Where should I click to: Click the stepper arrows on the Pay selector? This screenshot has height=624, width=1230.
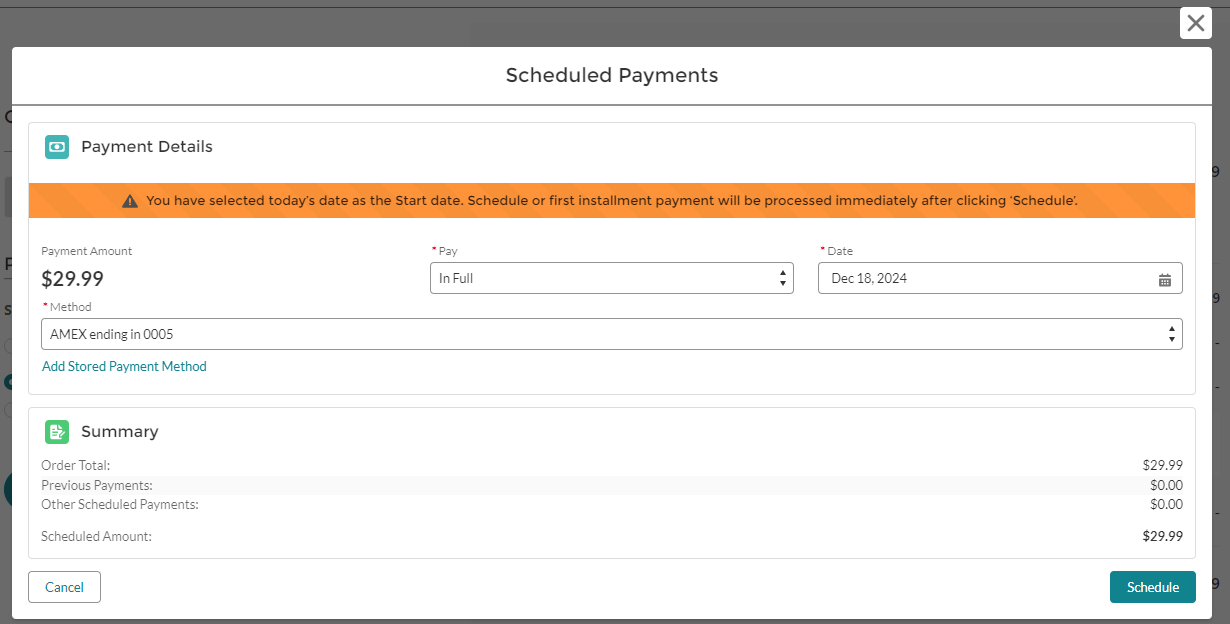pyautogui.click(x=782, y=278)
